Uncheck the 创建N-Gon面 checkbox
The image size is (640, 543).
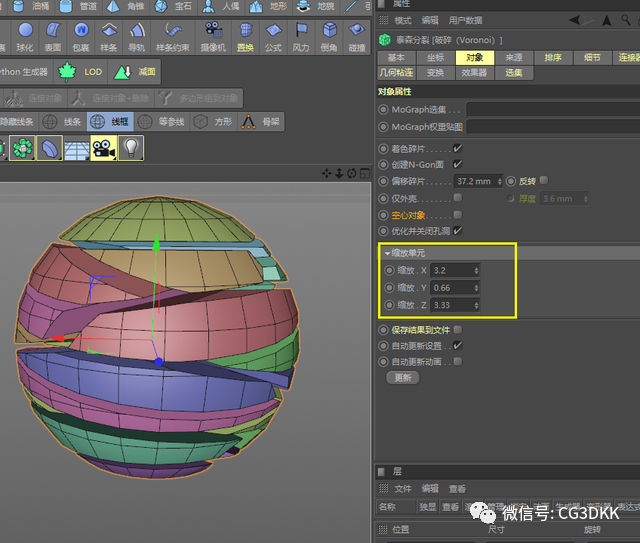point(458,164)
